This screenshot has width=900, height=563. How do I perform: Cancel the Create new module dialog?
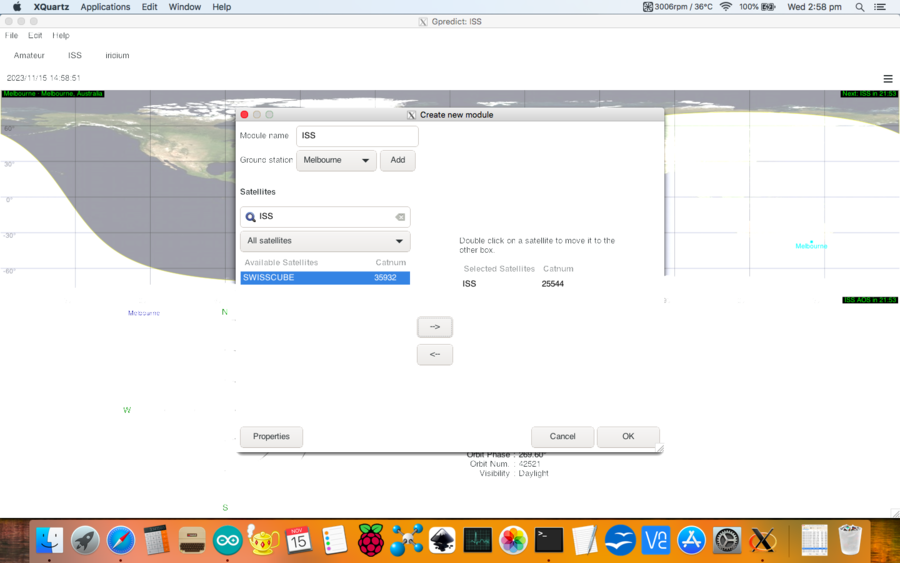[562, 437]
